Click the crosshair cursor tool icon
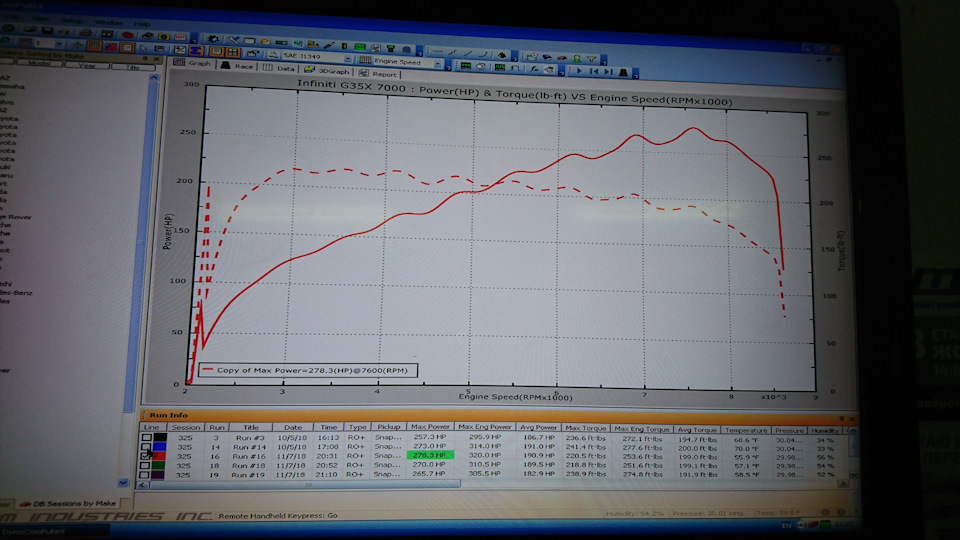The height and width of the screenshot is (540, 960). pos(77,45)
